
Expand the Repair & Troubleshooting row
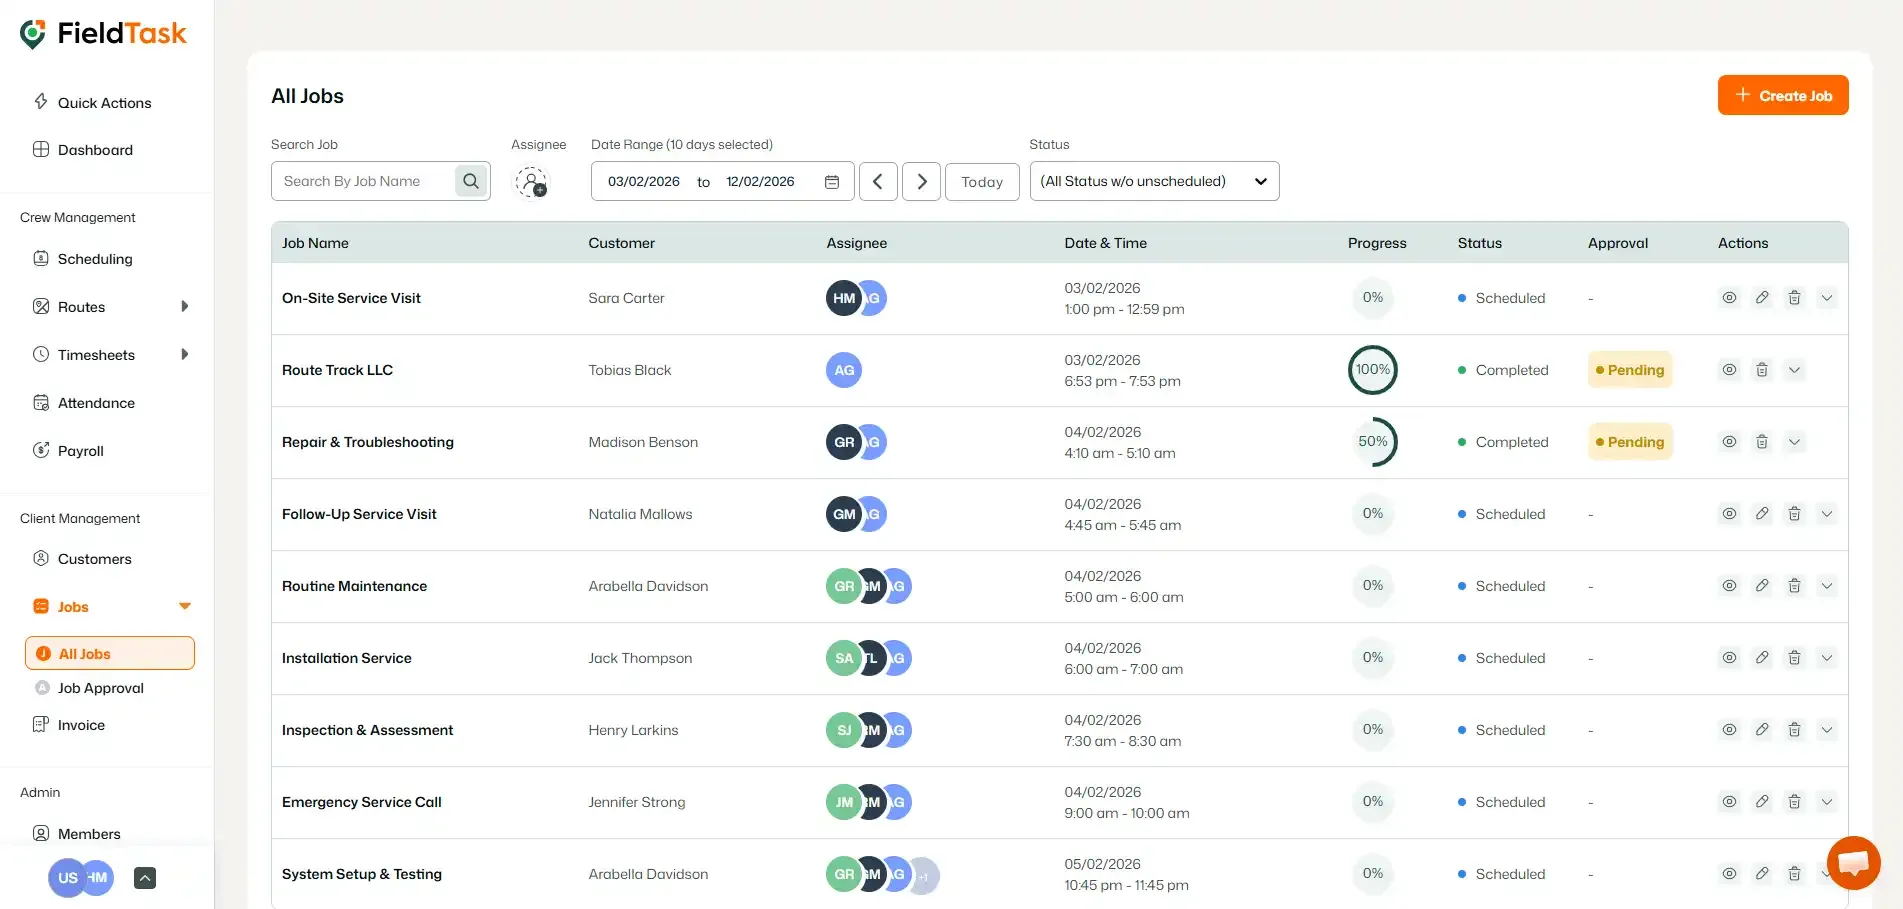coord(1794,442)
